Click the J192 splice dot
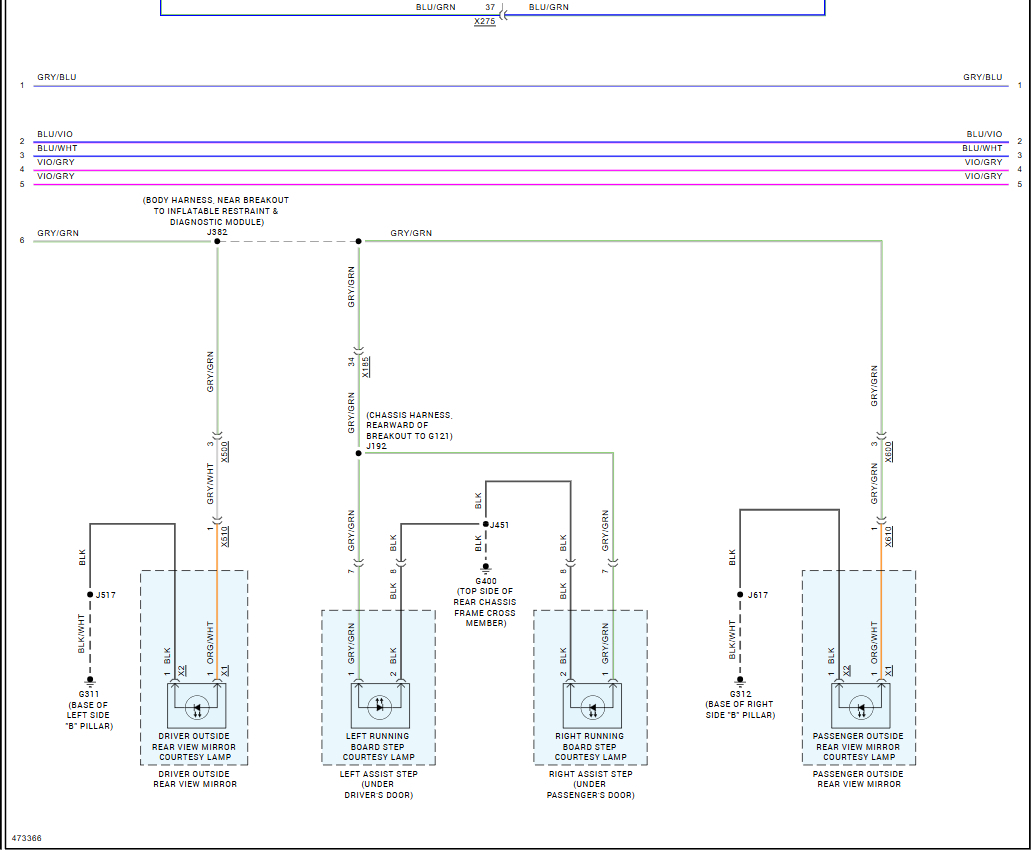Viewport: 1032px width, 850px height. [359, 453]
